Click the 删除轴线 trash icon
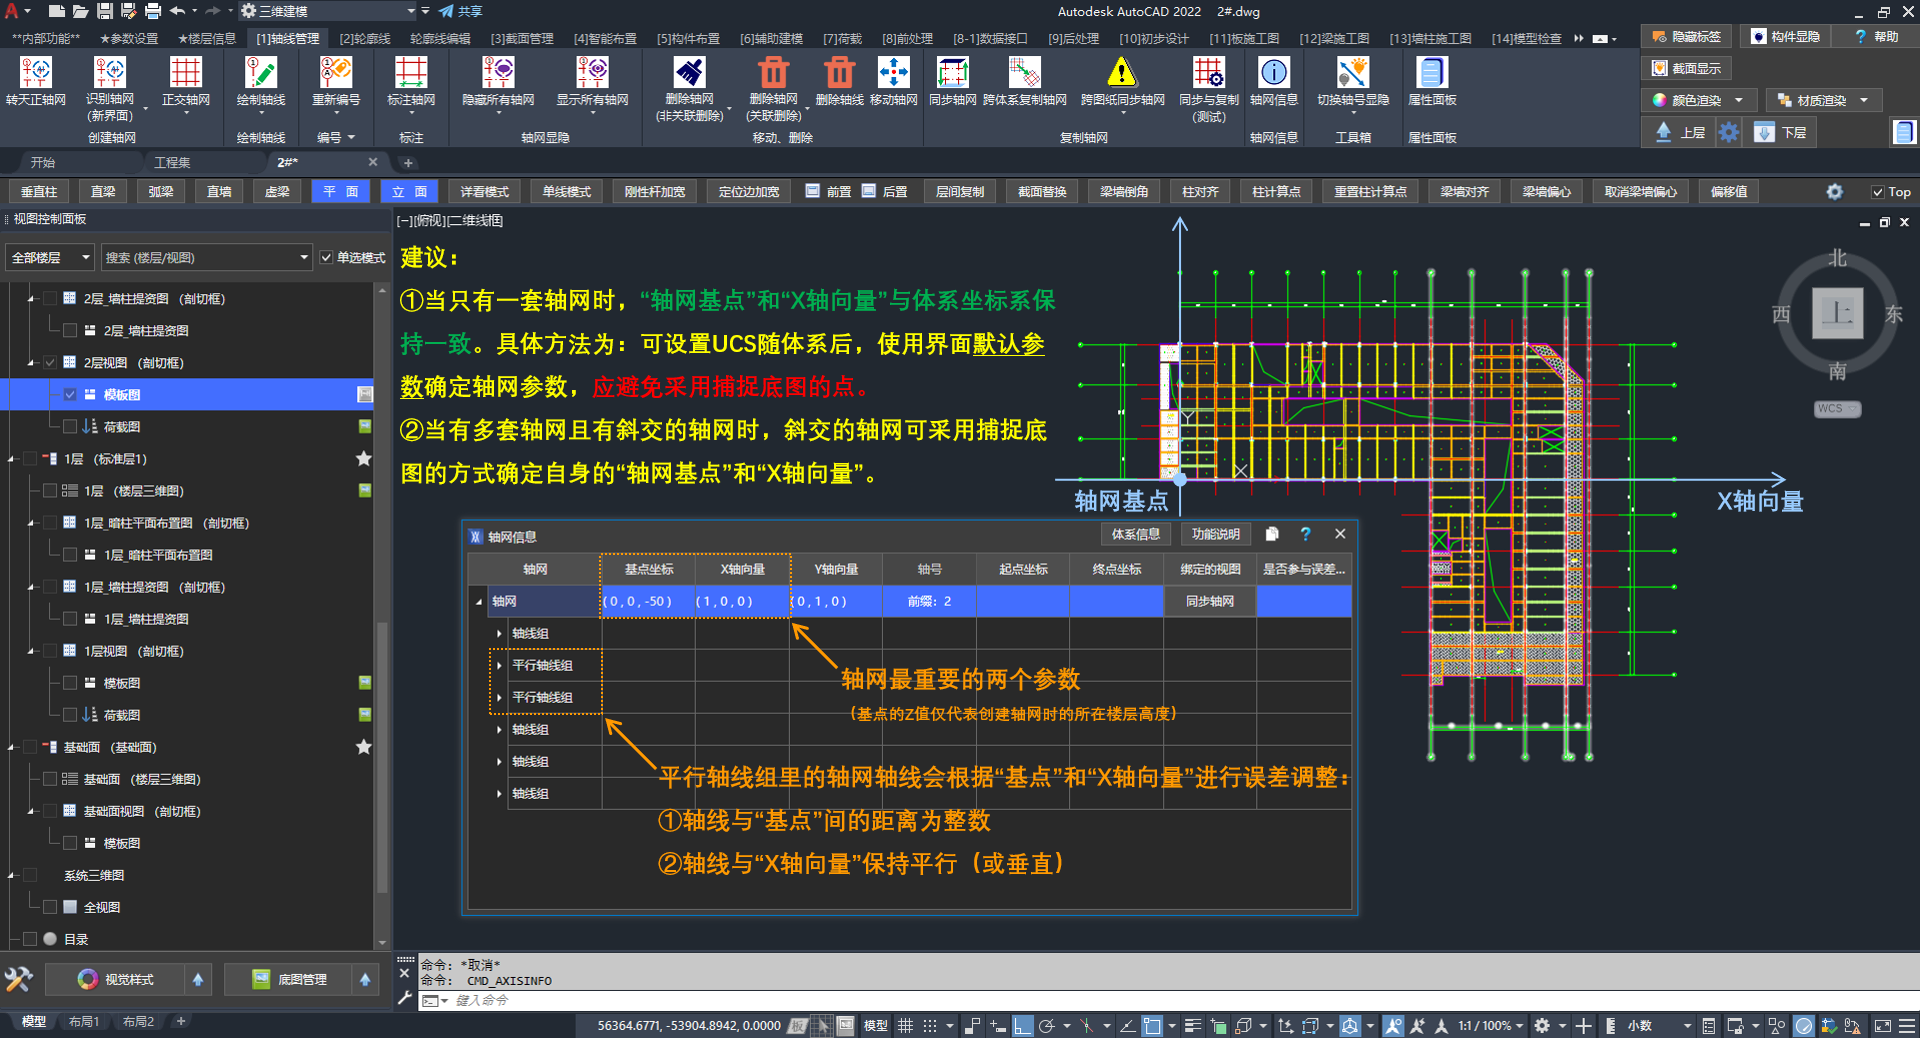This screenshot has width=1920, height=1038. [838, 74]
